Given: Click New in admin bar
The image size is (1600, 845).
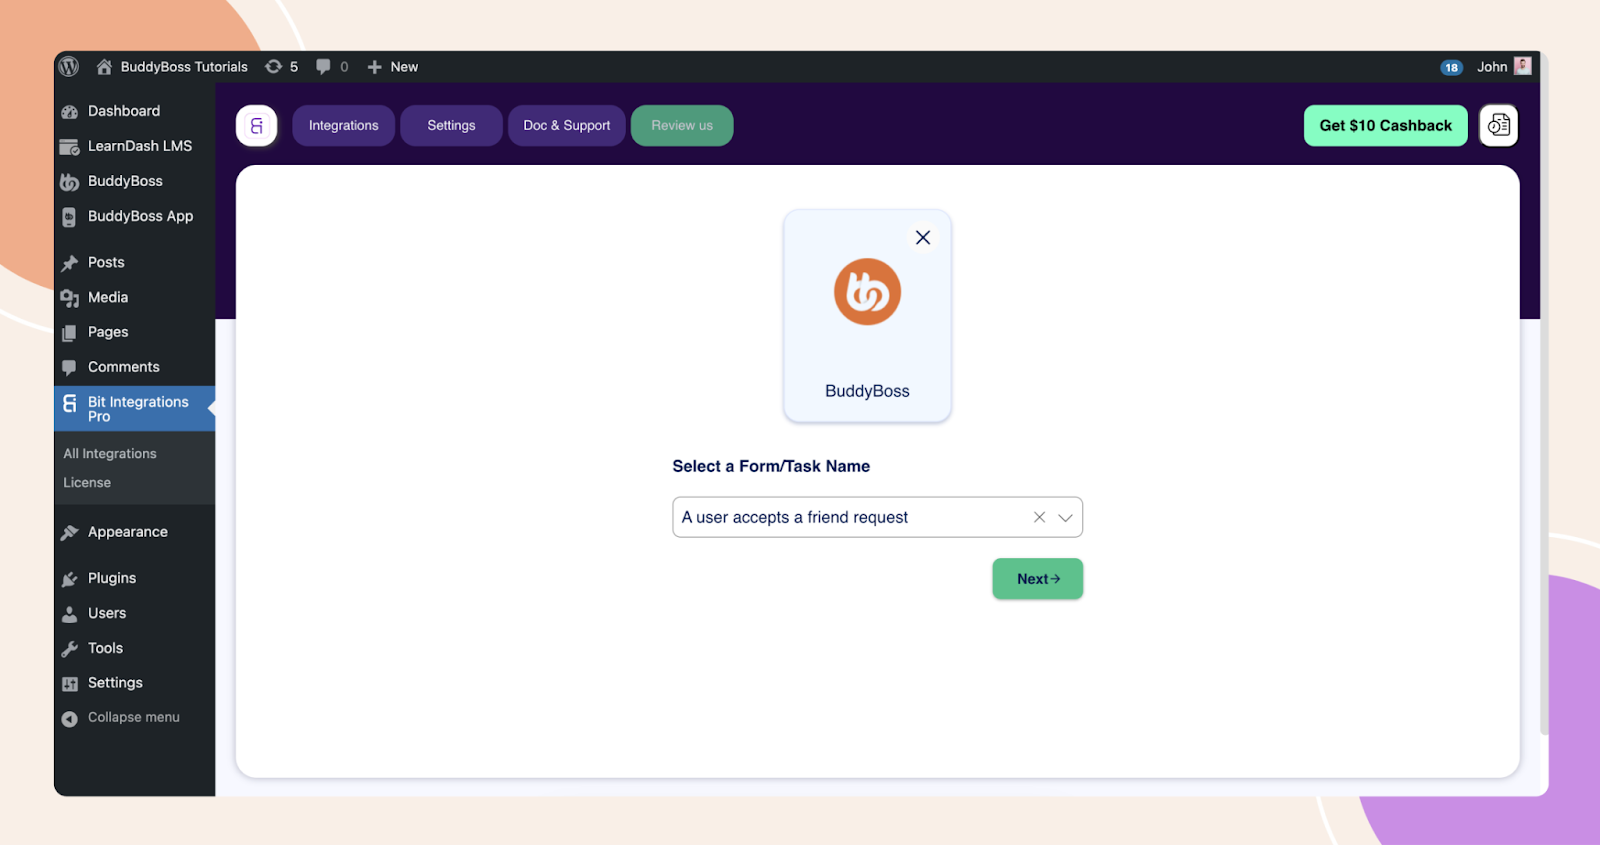Looking at the screenshot, I should coord(404,67).
